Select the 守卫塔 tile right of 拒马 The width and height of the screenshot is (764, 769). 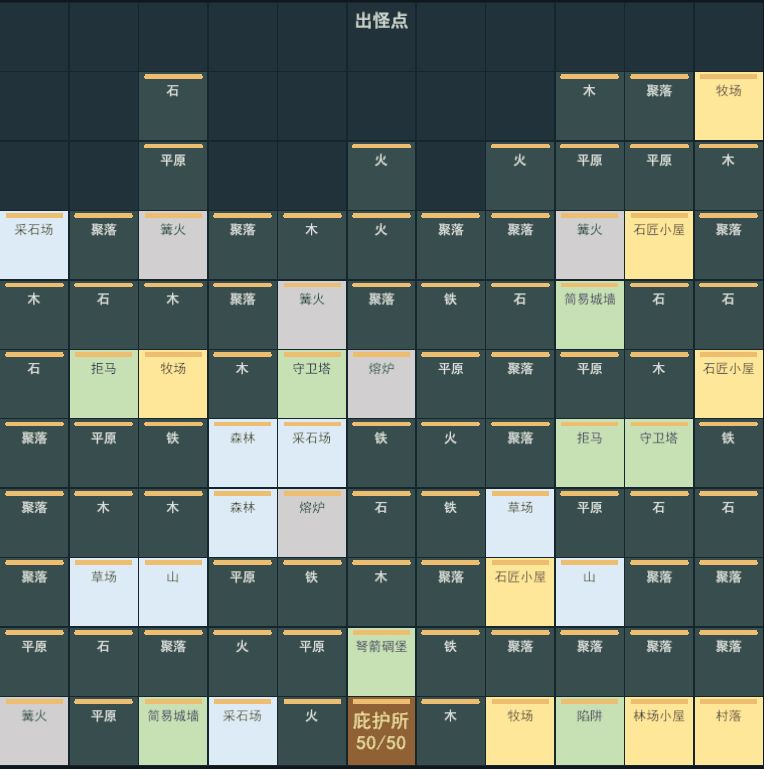(x=659, y=453)
